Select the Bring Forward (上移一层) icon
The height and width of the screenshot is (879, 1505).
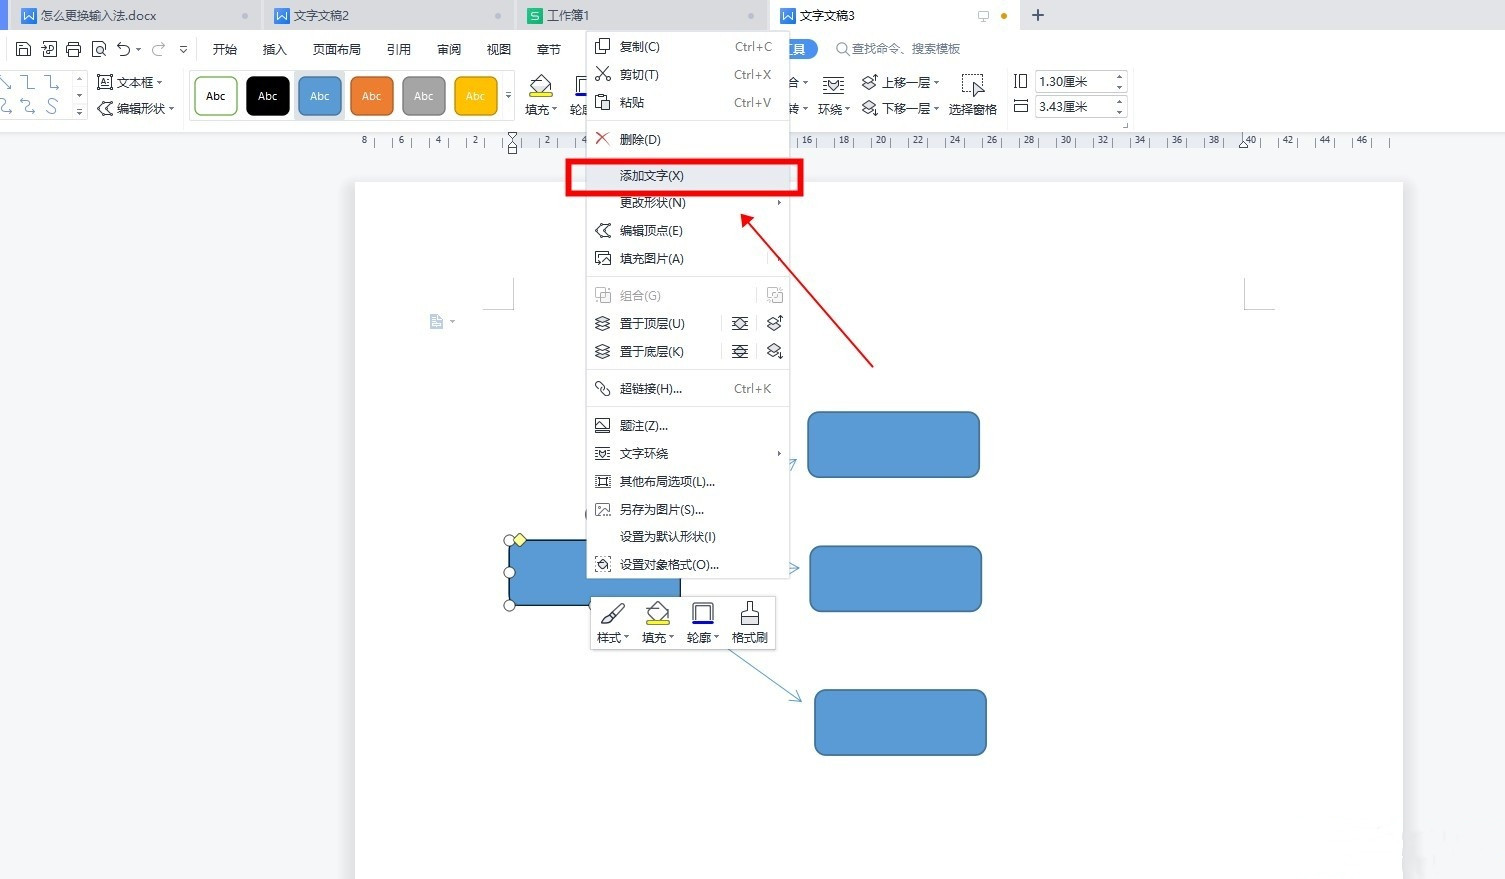[x=867, y=81]
